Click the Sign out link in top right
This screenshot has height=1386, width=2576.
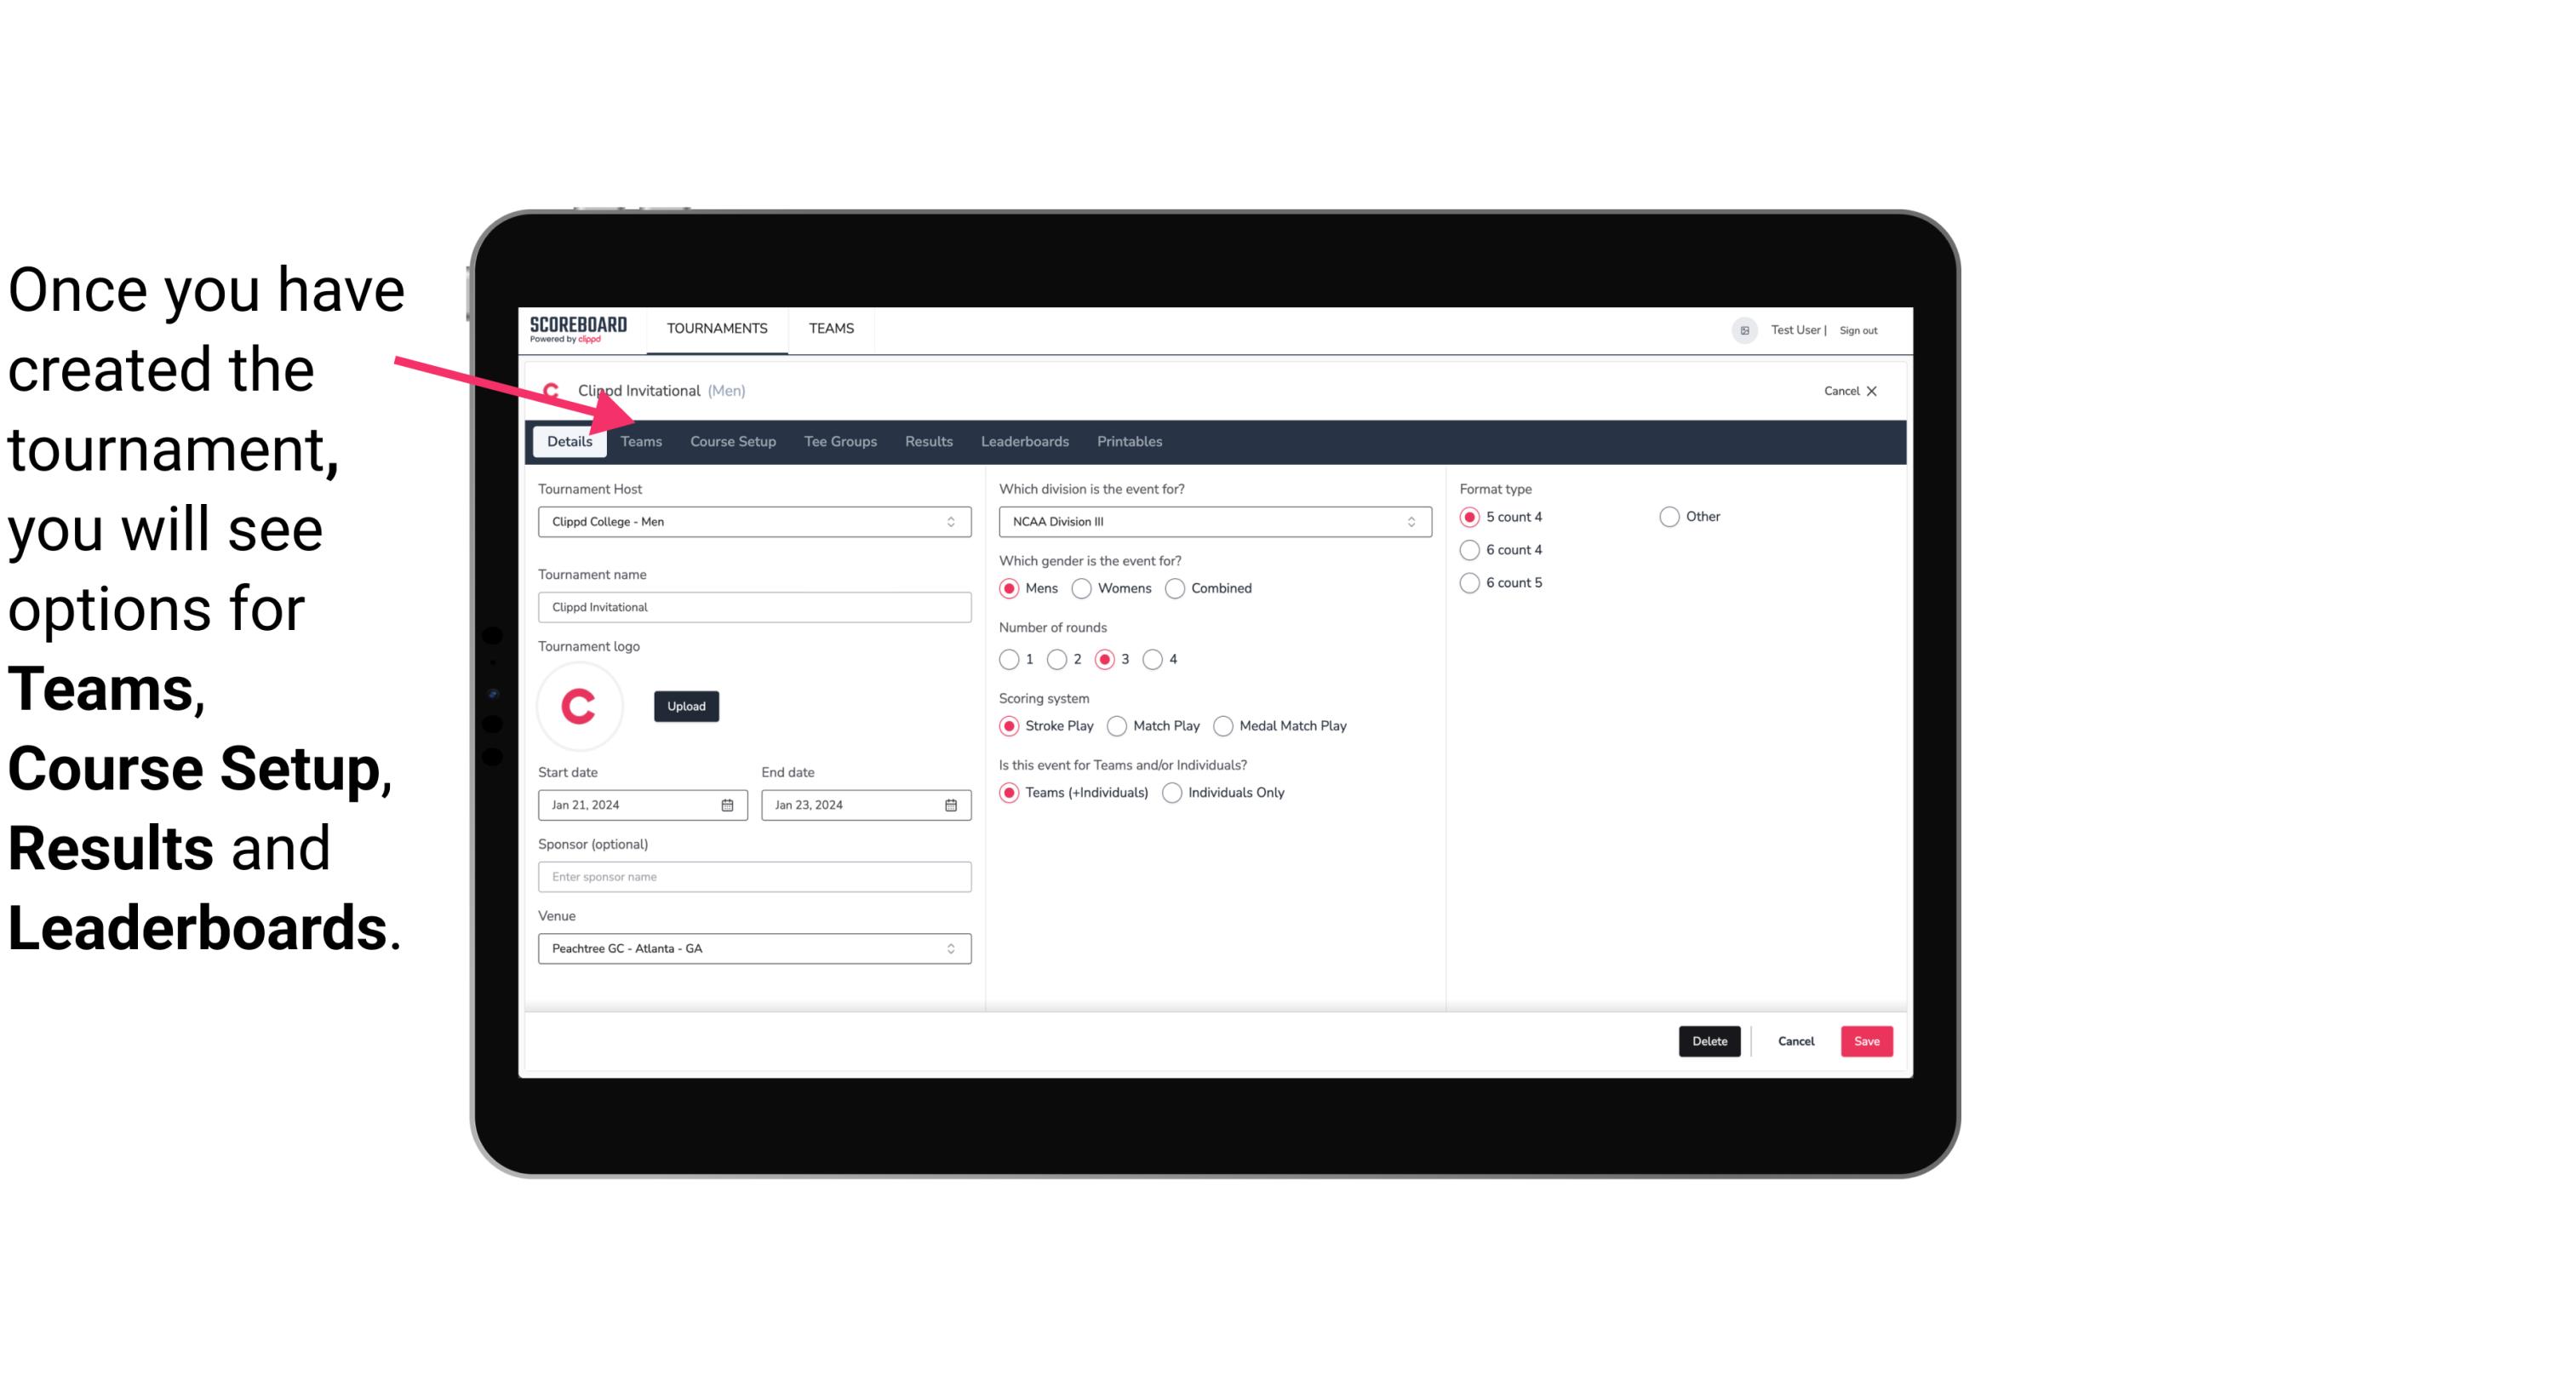pos(1861,329)
